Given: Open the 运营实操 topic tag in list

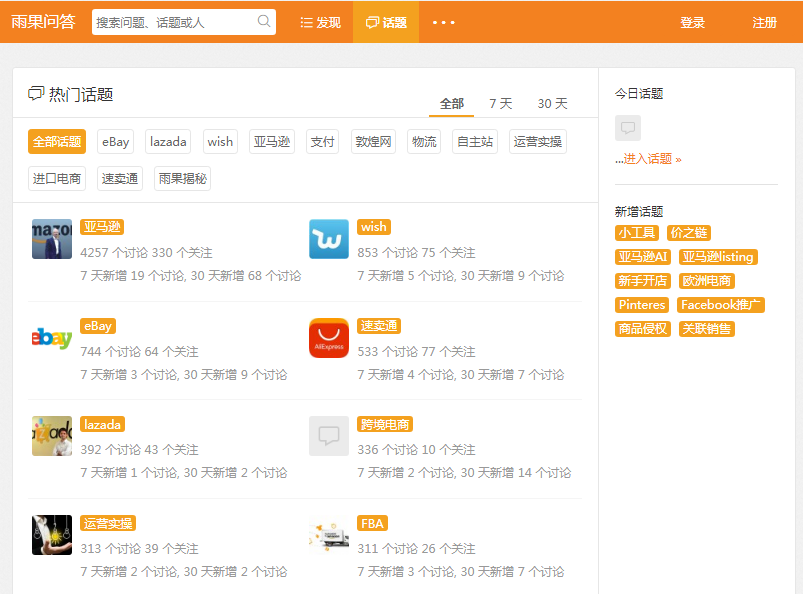Looking at the screenshot, I should point(108,523).
